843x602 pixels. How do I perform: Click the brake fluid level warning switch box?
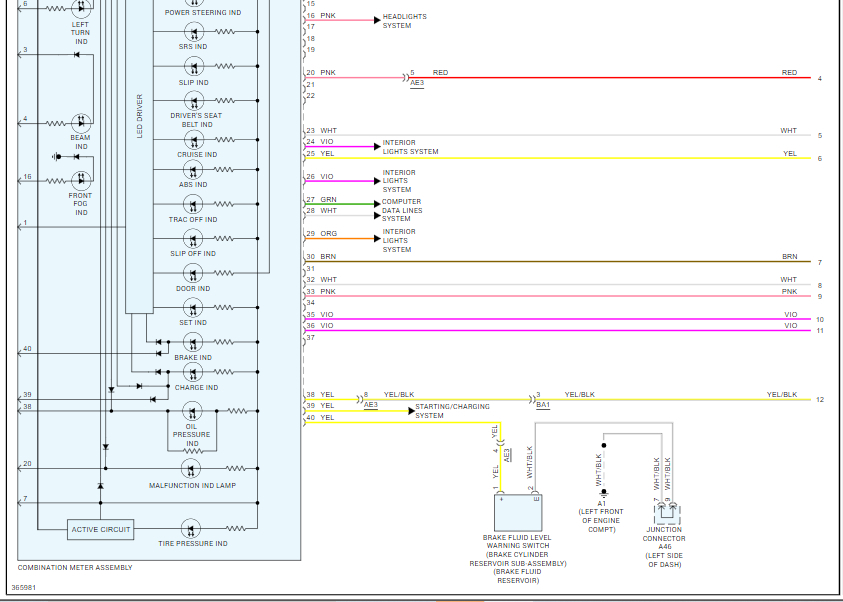pyautogui.click(x=518, y=512)
